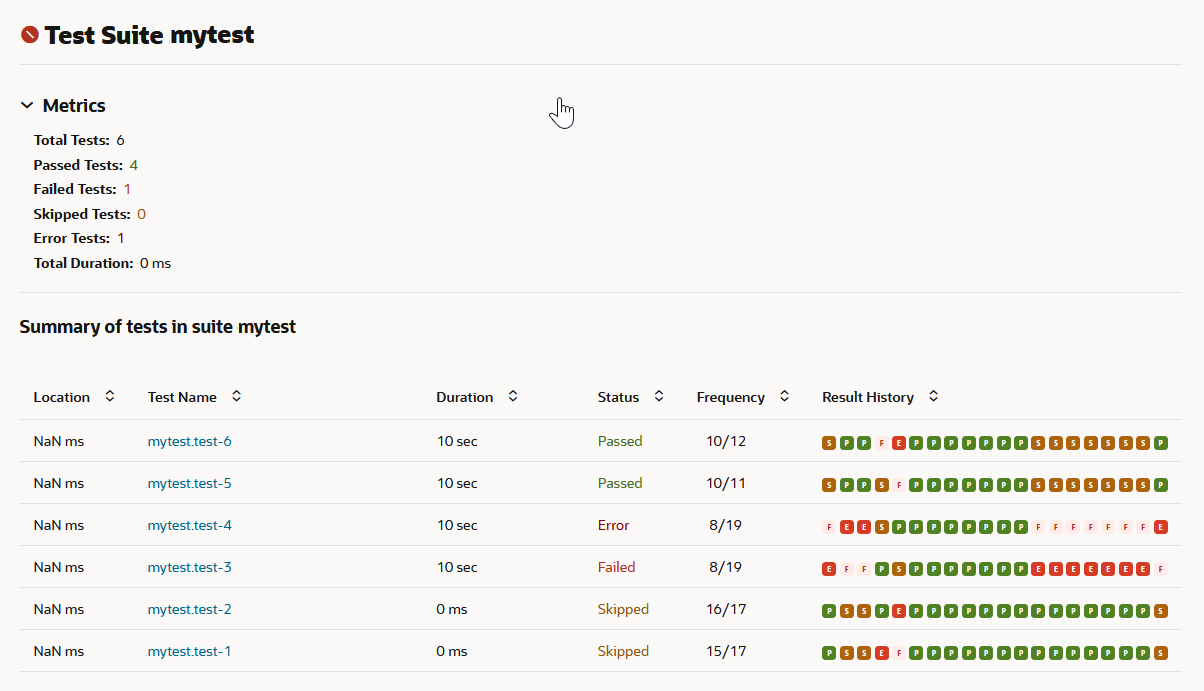
Task: Click the Passed Tests: 4 metric
Action: pyautogui.click(x=86, y=165)
